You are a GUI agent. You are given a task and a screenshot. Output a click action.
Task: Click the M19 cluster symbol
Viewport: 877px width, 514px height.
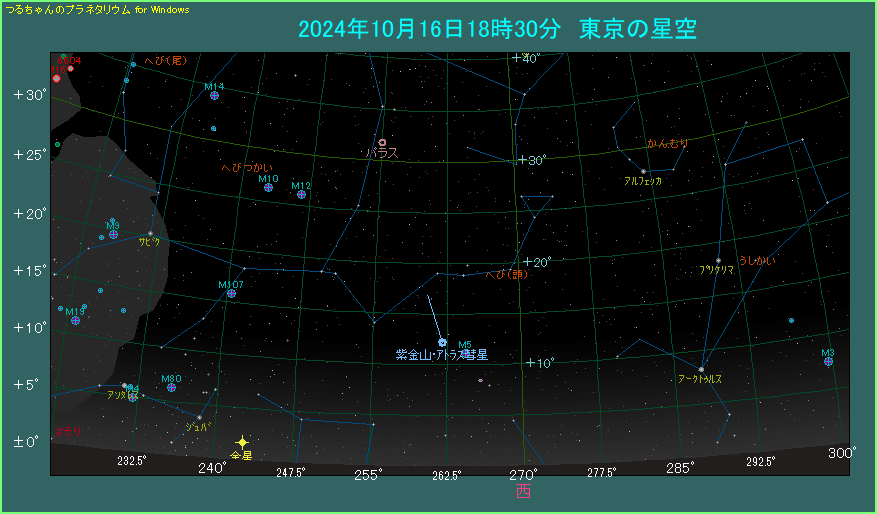(75, 320)
